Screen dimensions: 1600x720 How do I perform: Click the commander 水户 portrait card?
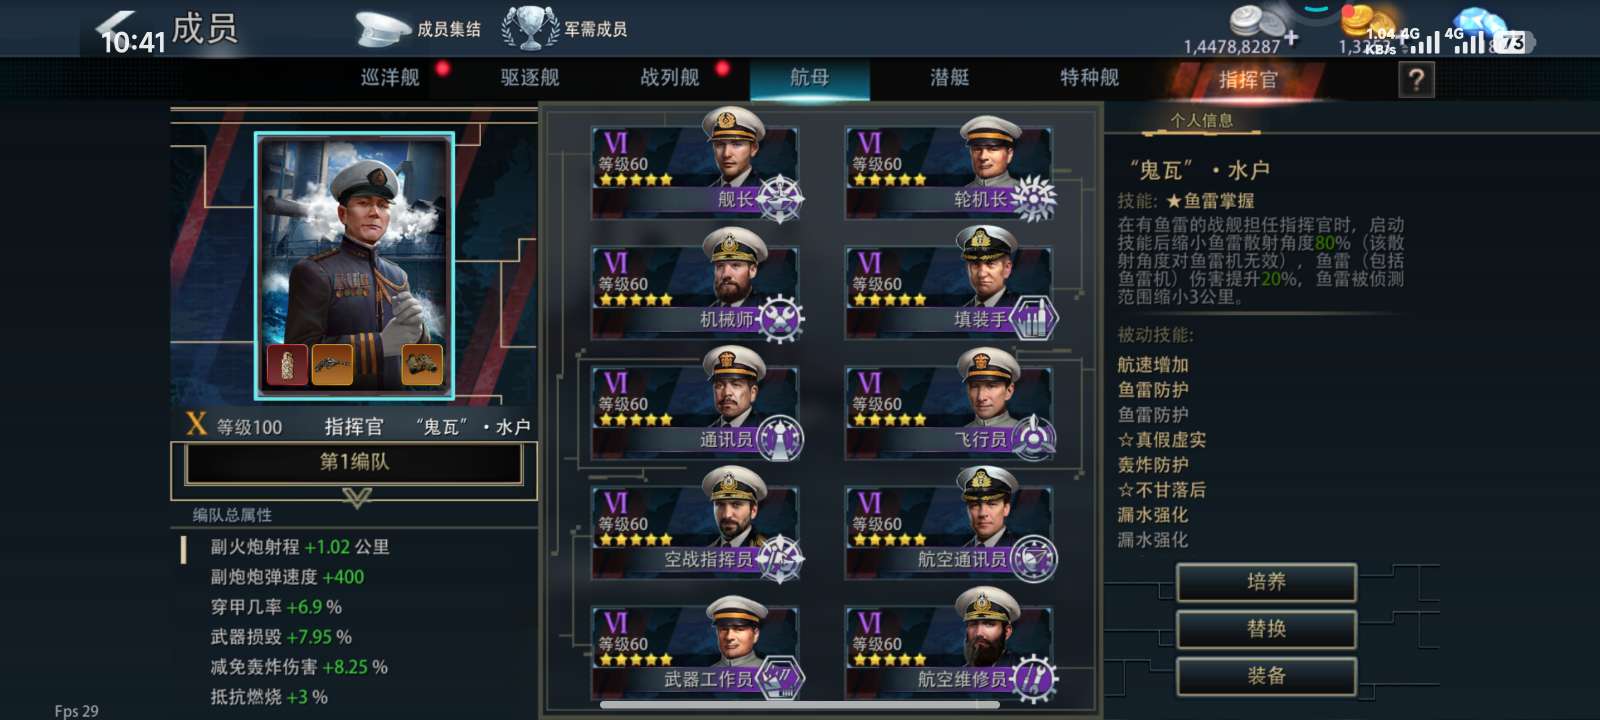pos(354,265)
